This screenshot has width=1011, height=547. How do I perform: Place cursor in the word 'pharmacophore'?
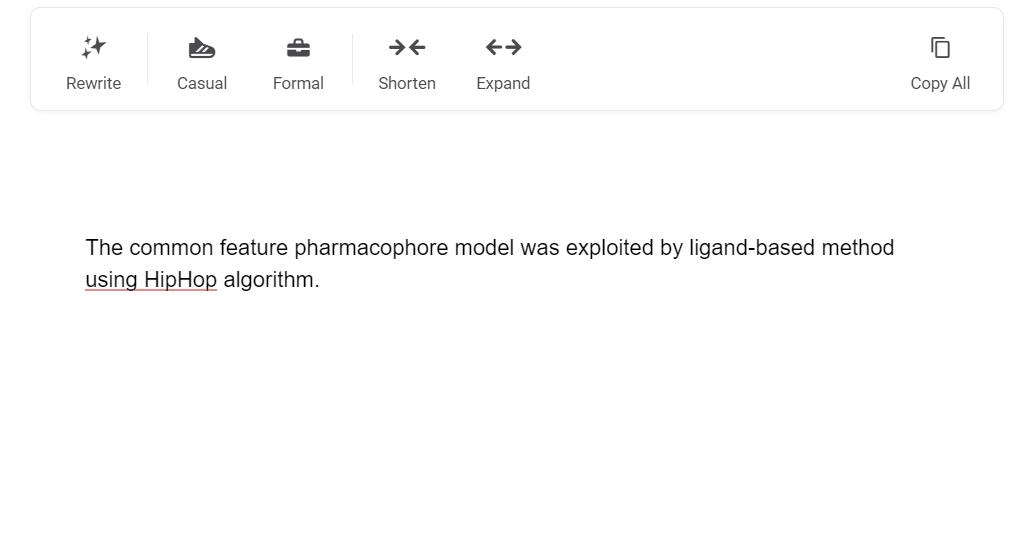(371, 248)
